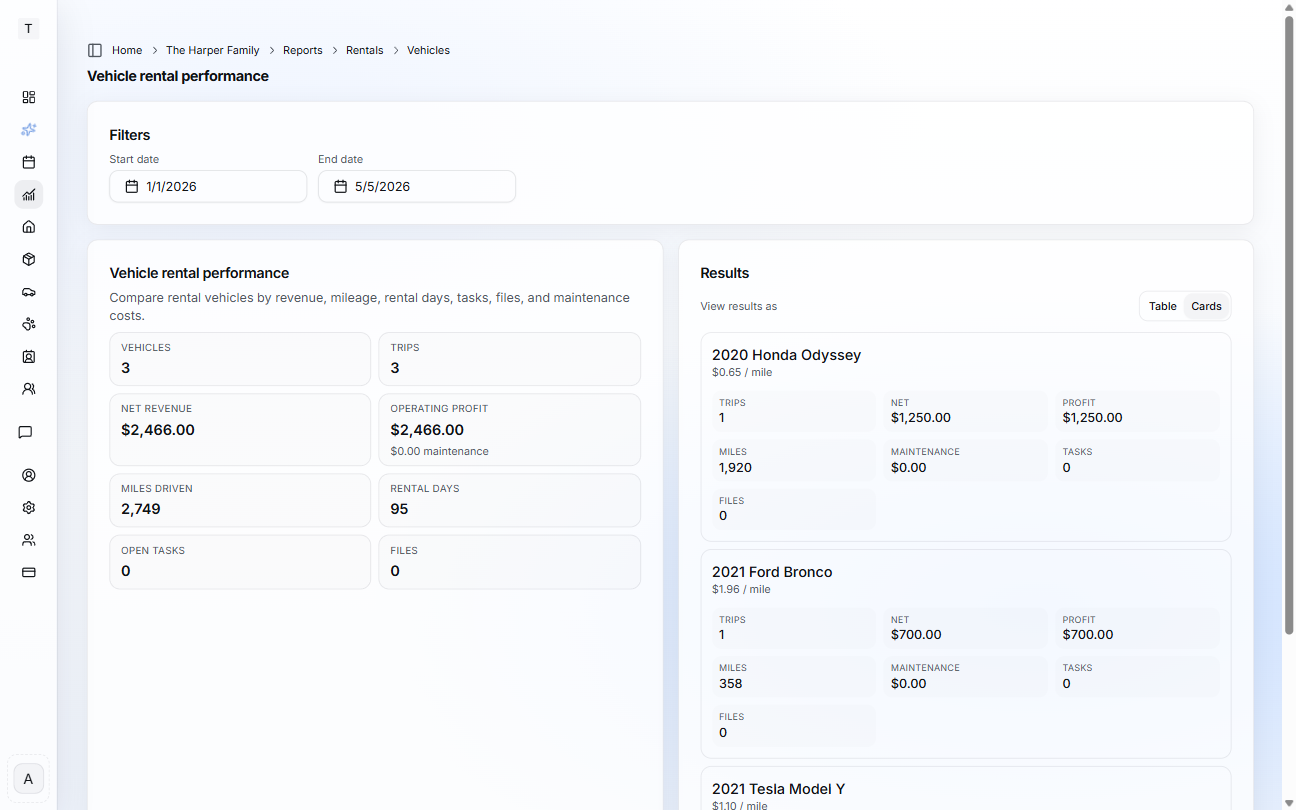Switch results view to Table
This screenshot has height=810, width=1296.
(x=1163, y=306)
